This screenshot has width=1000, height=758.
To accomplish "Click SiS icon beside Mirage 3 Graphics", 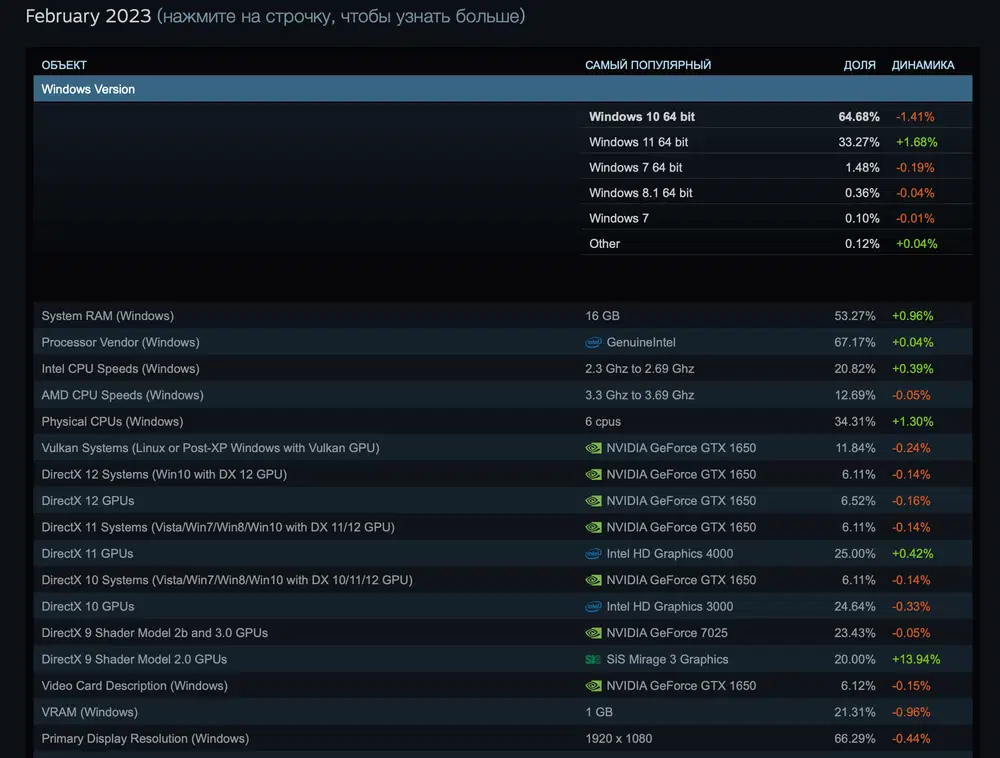I will (593, 660).
